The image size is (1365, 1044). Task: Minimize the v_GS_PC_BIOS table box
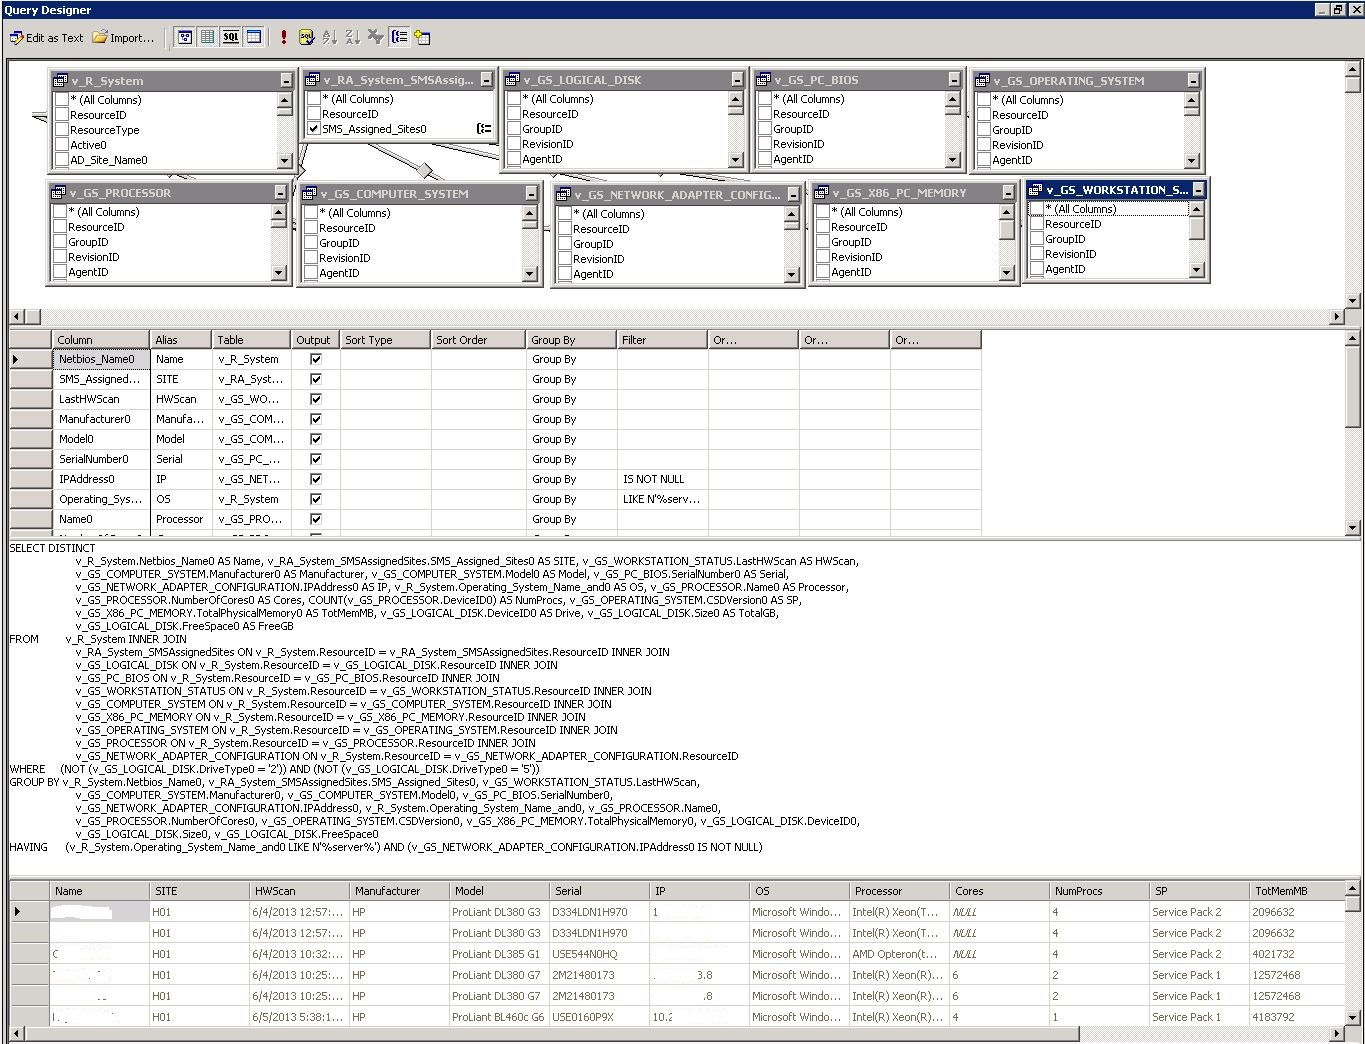pyautogui.click(x=955, y=80)
